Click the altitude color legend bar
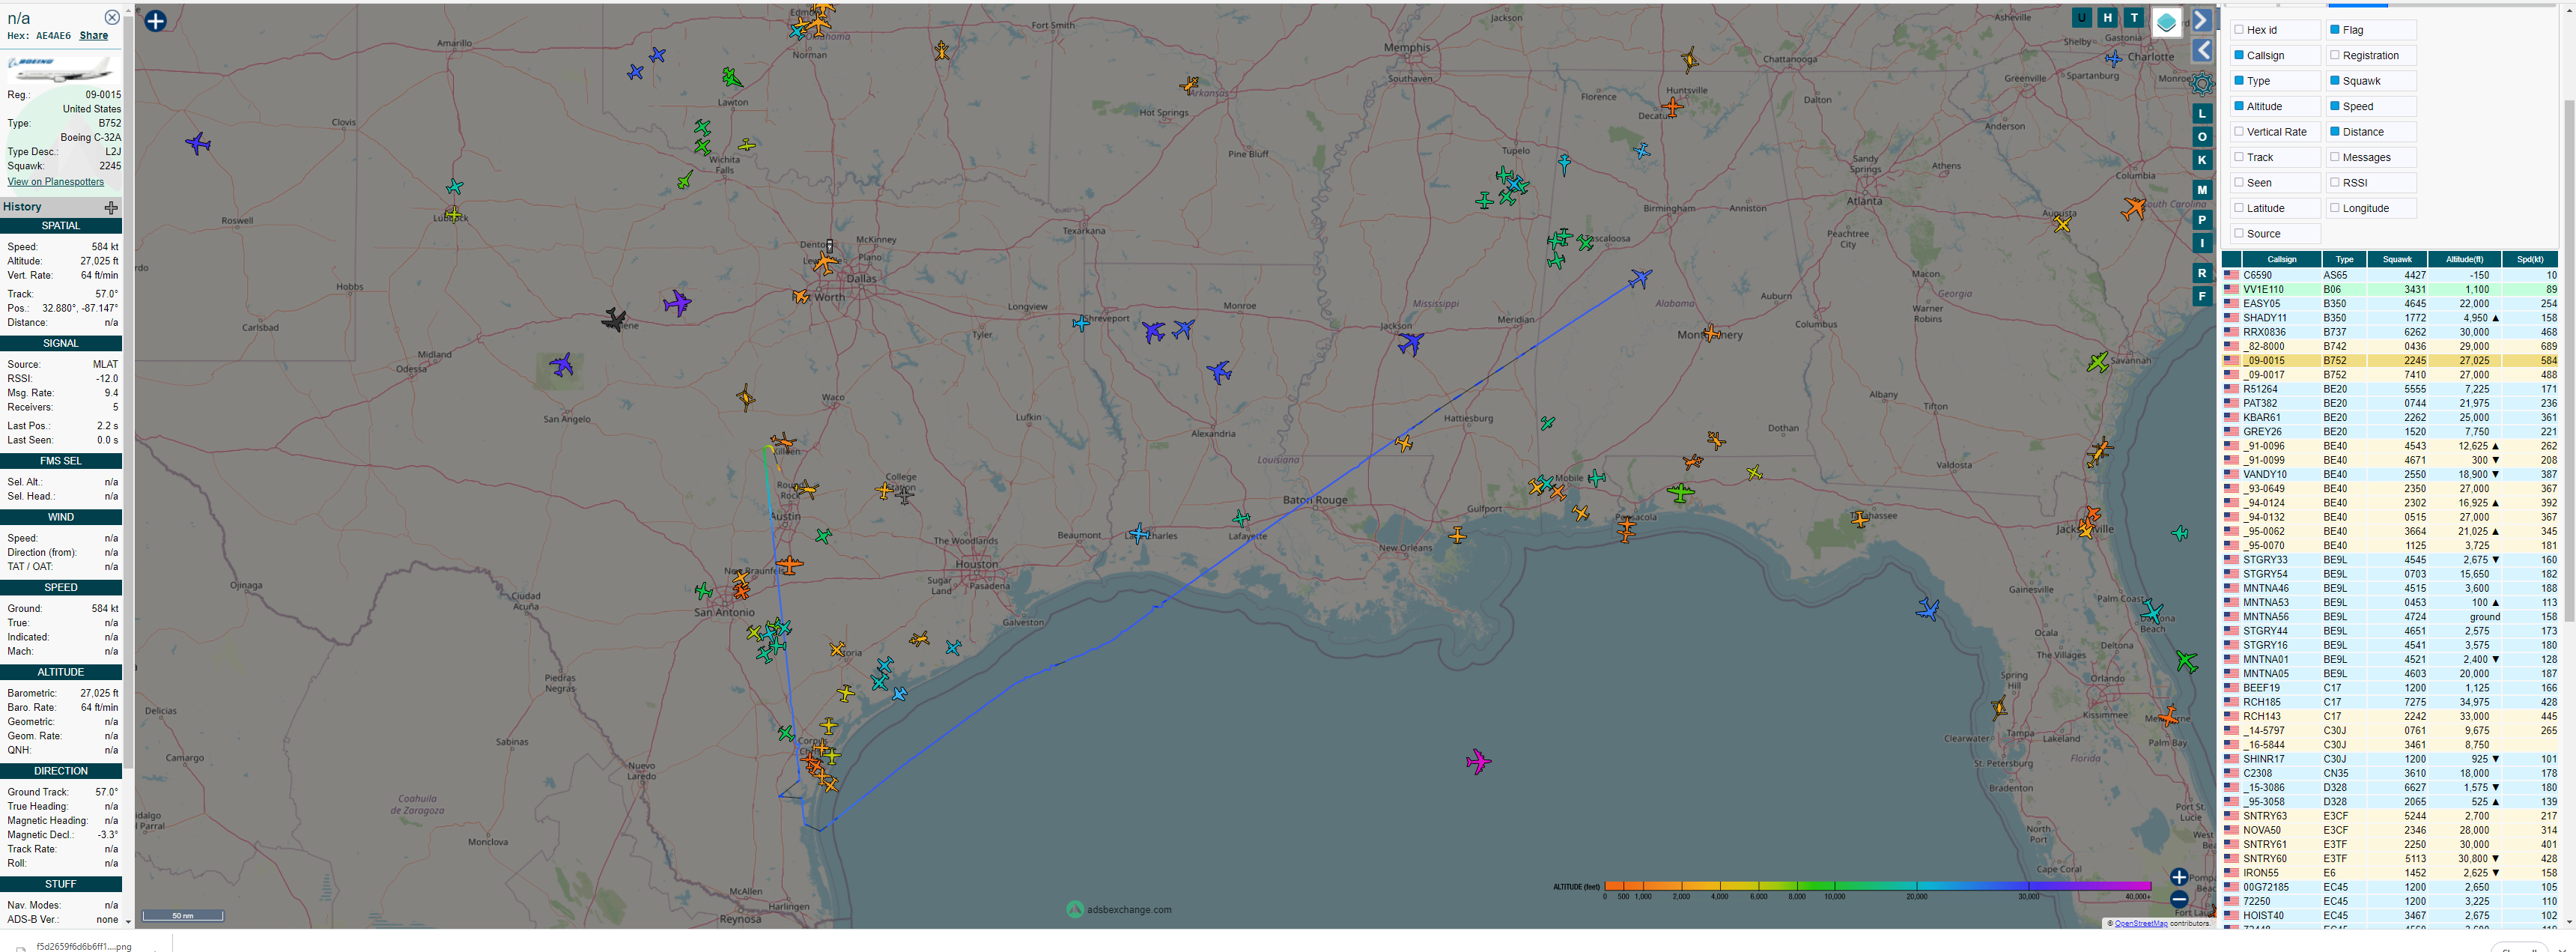The width and height of the screenshot is (2576, 952). pyautogui.click(x=1877, y=886)
